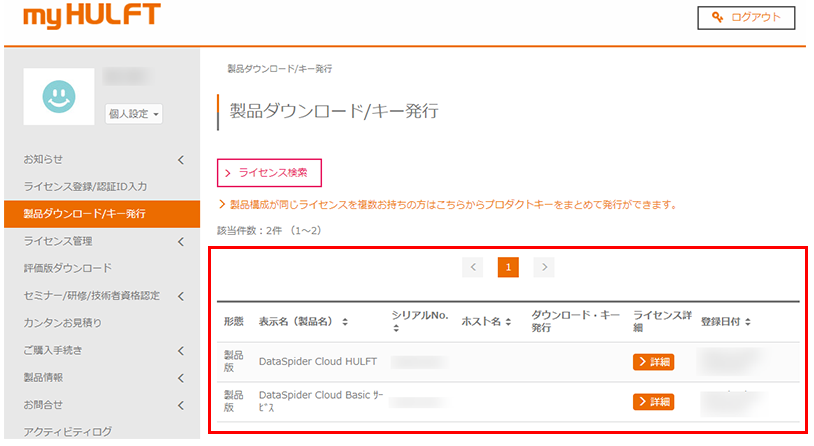Open ライセンス登録/認証ID入力 in sidebar
Viewport: 814px width, 446px height.
point(86,186)
